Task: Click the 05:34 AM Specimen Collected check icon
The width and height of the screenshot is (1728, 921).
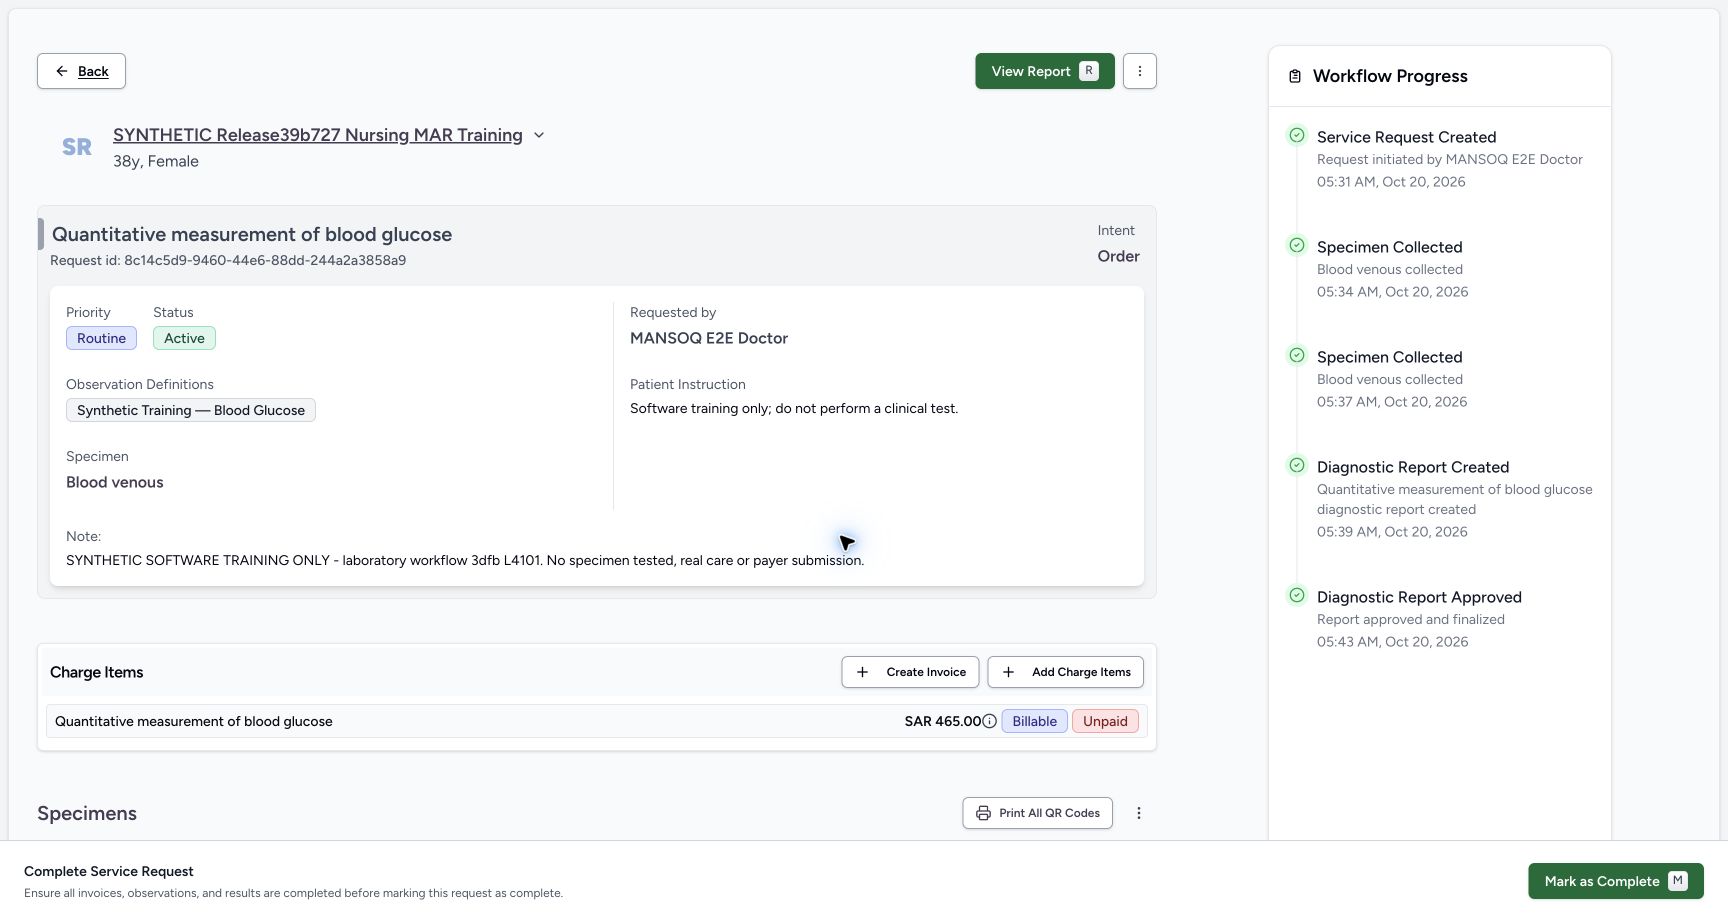Action: tap(1297, 245)
